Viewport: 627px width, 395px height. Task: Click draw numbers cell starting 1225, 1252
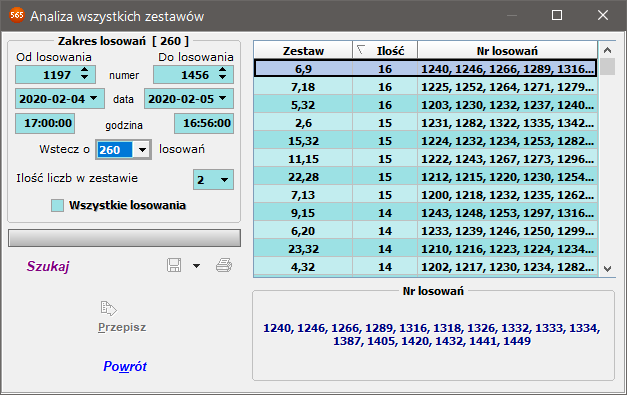(507, 87)
